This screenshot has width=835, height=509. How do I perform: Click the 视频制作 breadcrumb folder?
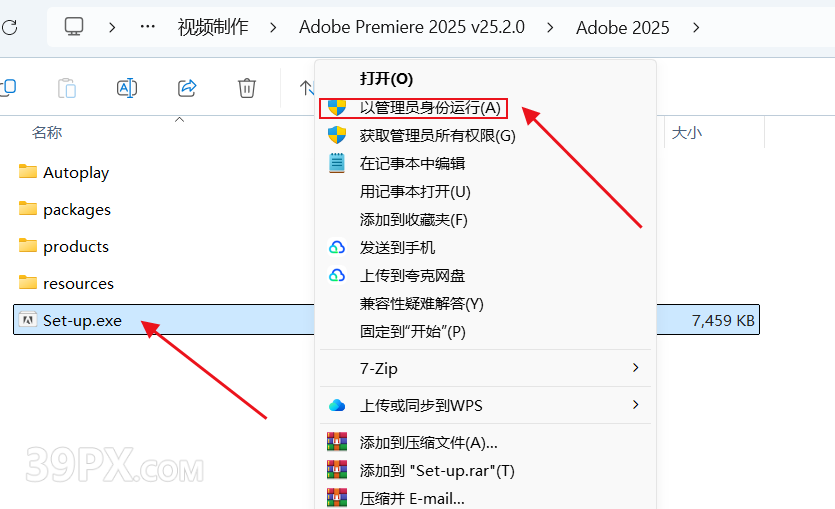click(213, 27)
